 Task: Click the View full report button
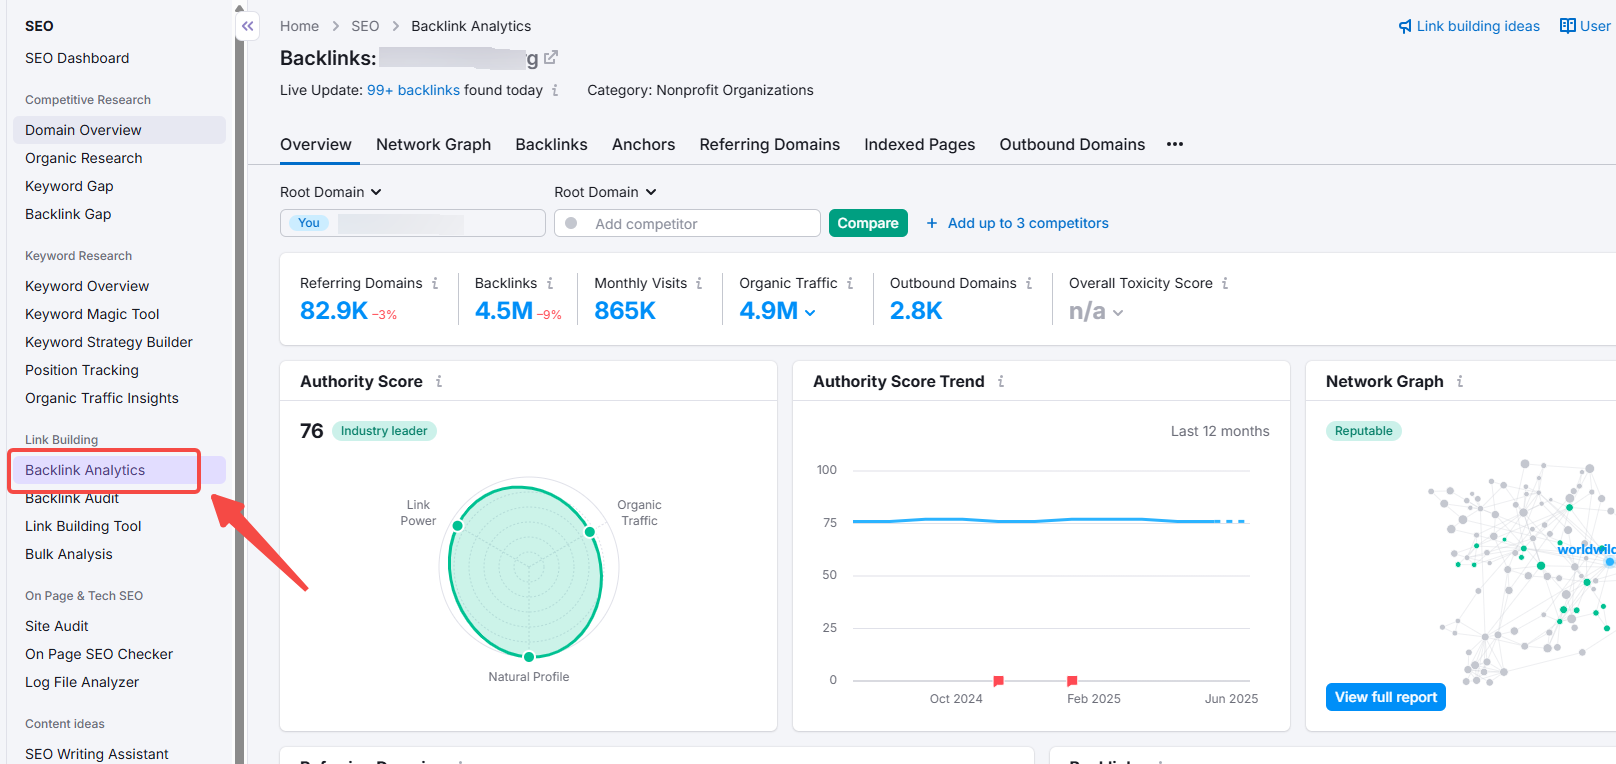(1385, 697)
